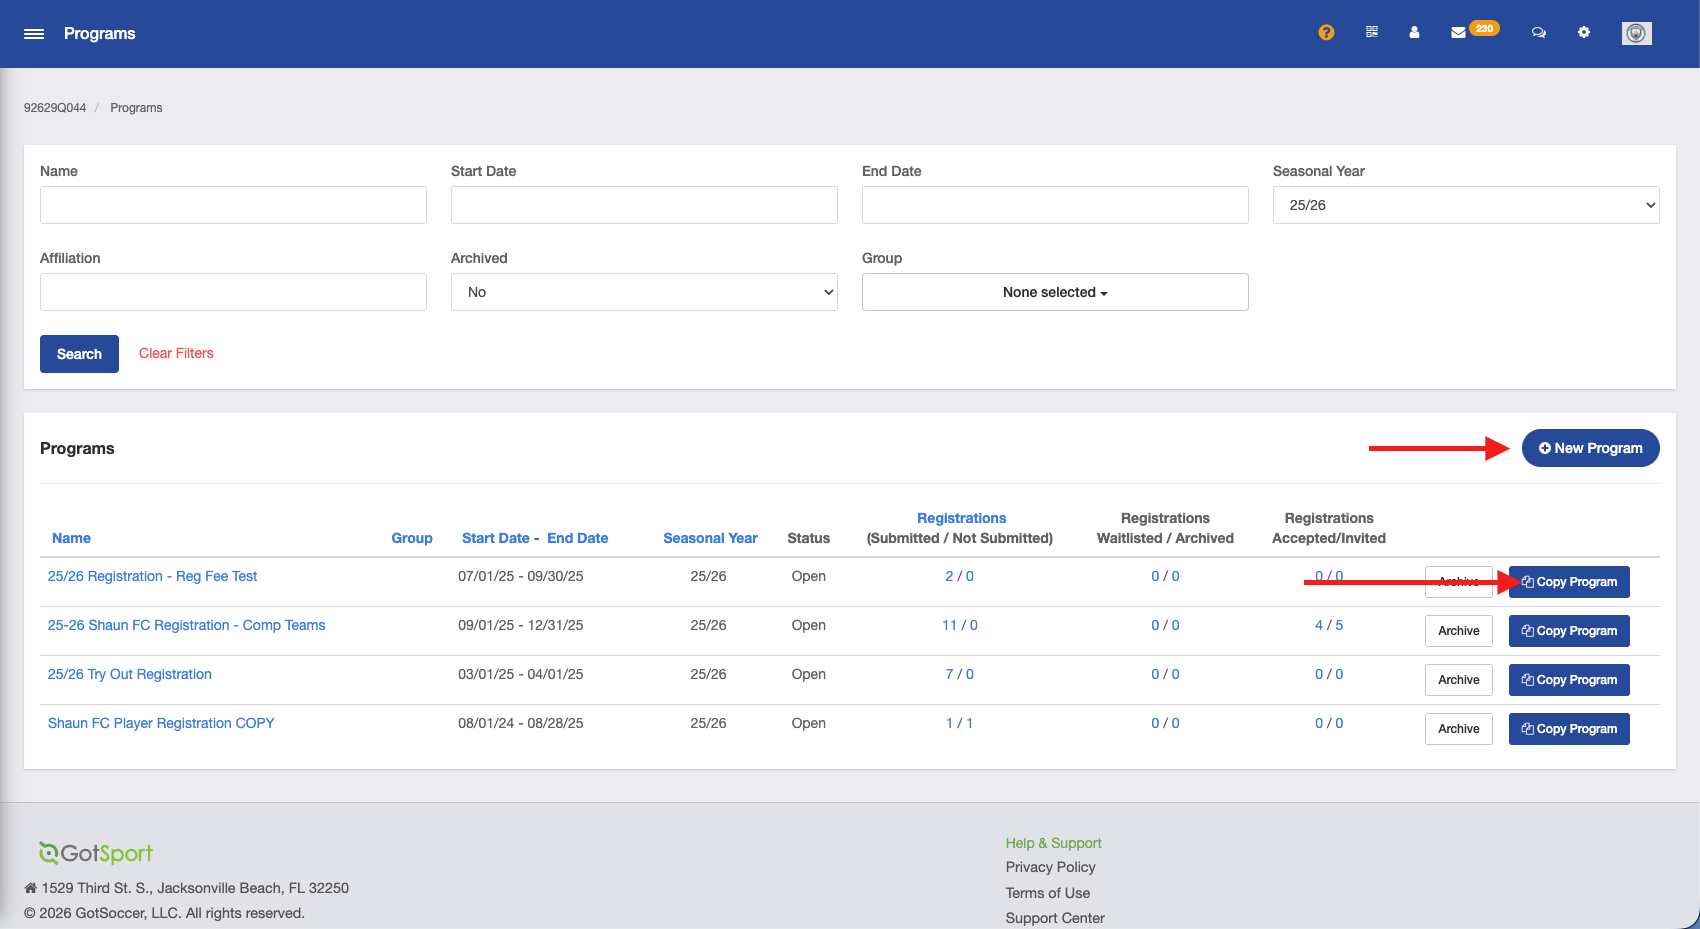Open 25-26 Shaun FC Registration - Comp Teams
This screenshot has width=1700, height=929.
(x=187, y=625)
